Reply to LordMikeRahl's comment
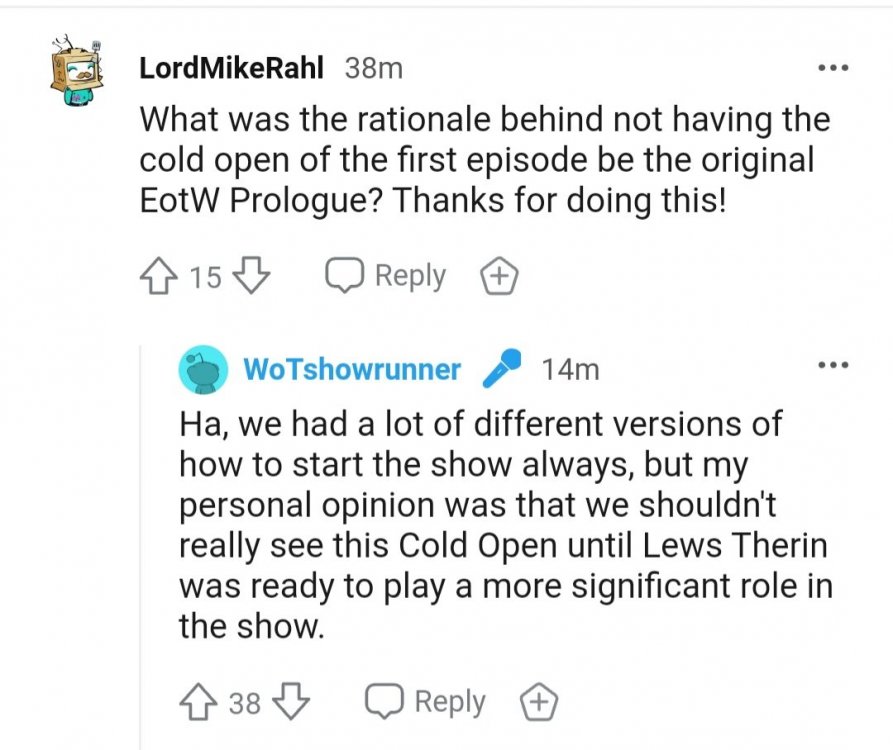893x750 pixels. (386, 276)
